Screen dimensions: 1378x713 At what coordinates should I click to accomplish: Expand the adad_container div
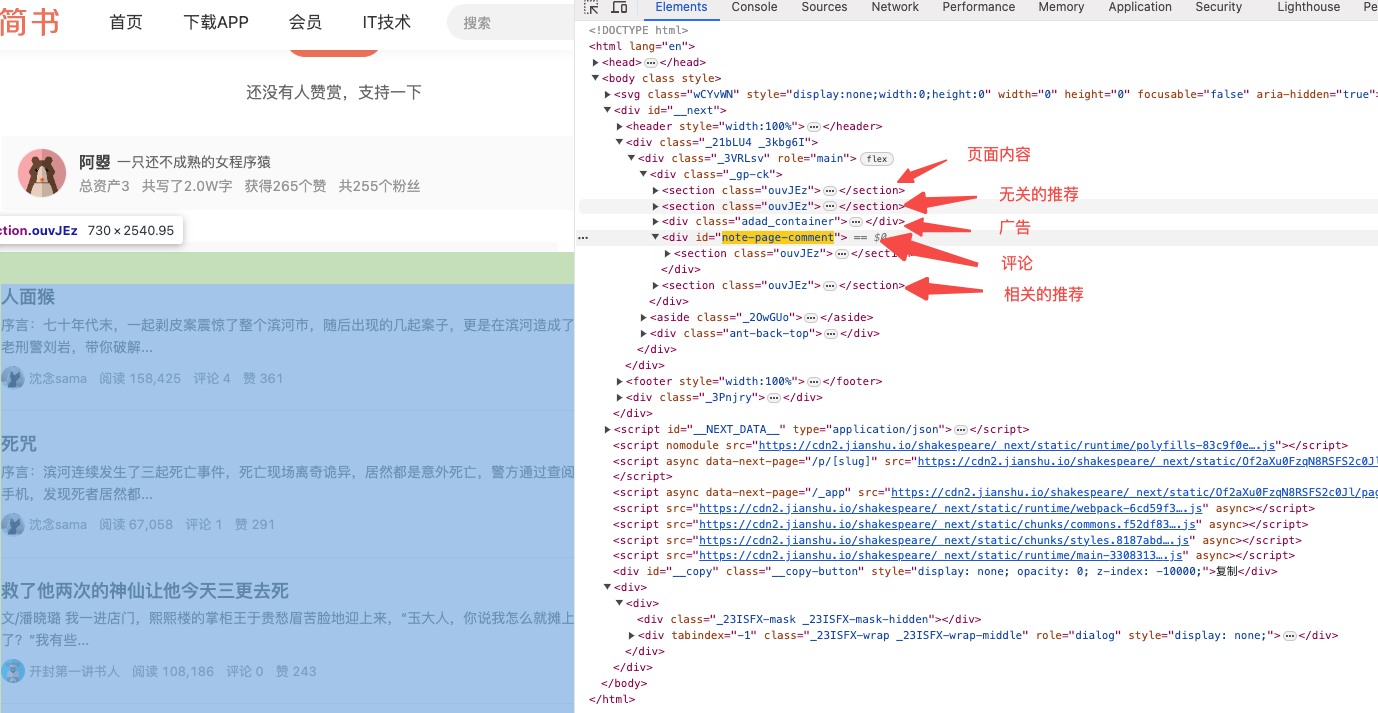(x=656, y=222)
